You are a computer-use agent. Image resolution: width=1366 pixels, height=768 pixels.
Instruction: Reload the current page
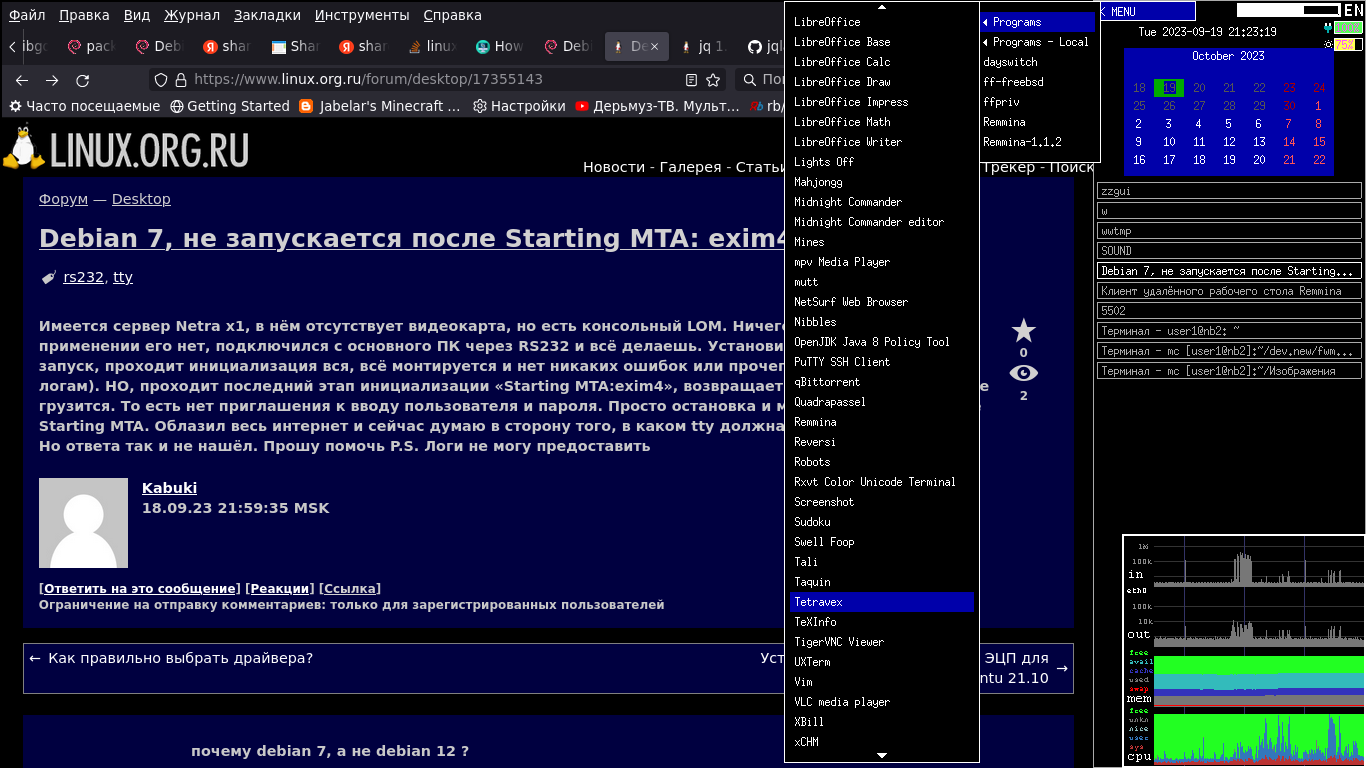click(x=83, y=80)
